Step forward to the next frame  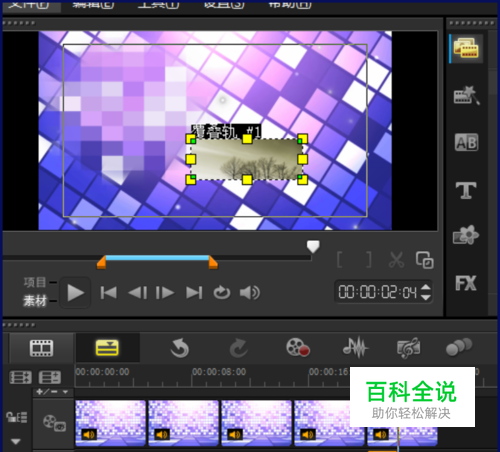[x=165, y=293]
